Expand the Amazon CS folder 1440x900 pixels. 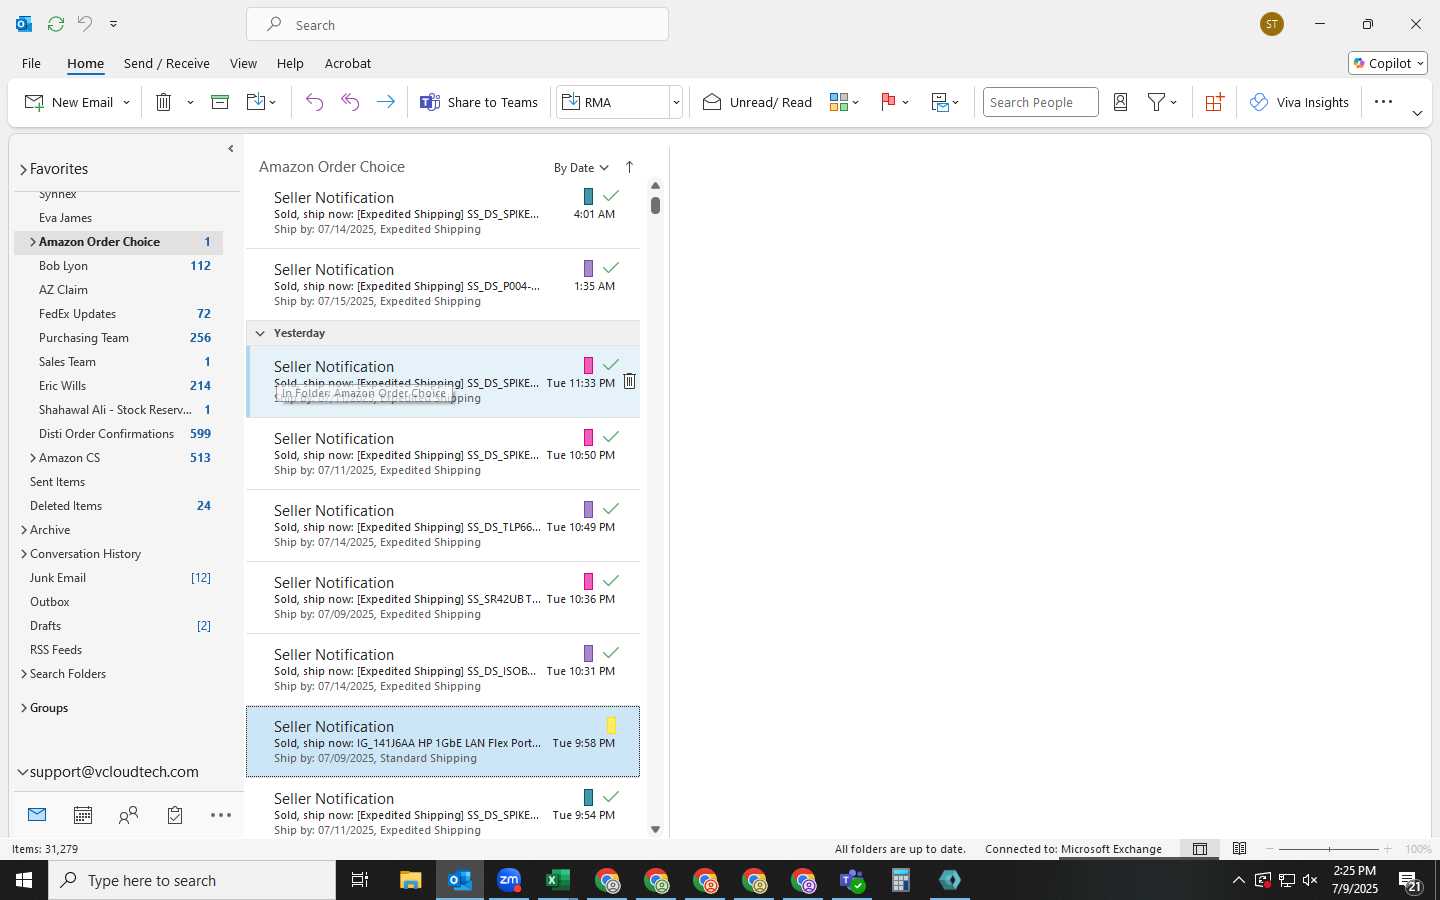[33, 458]
